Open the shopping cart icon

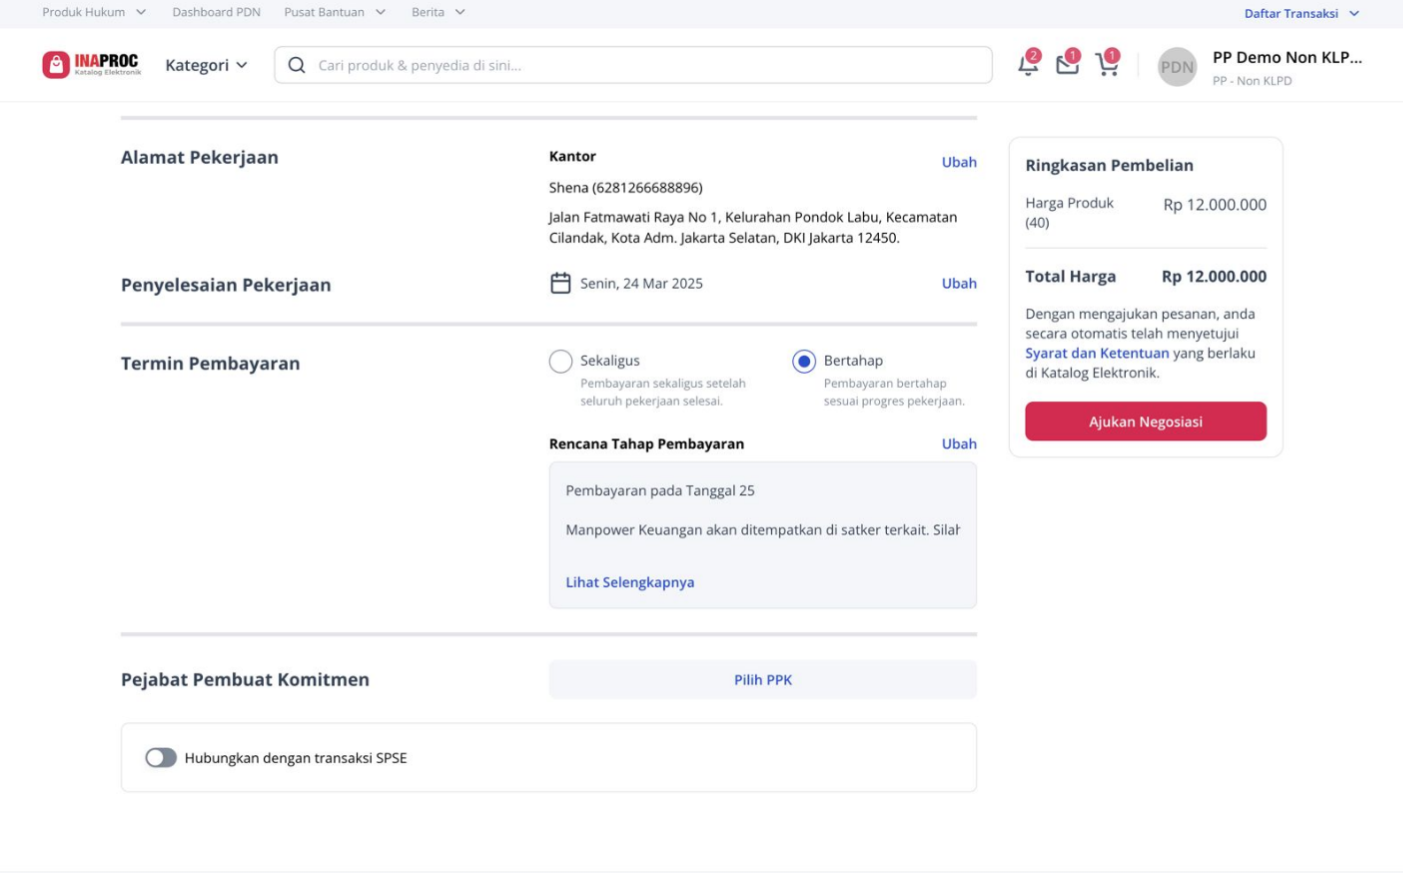(x=1107, y=65)
